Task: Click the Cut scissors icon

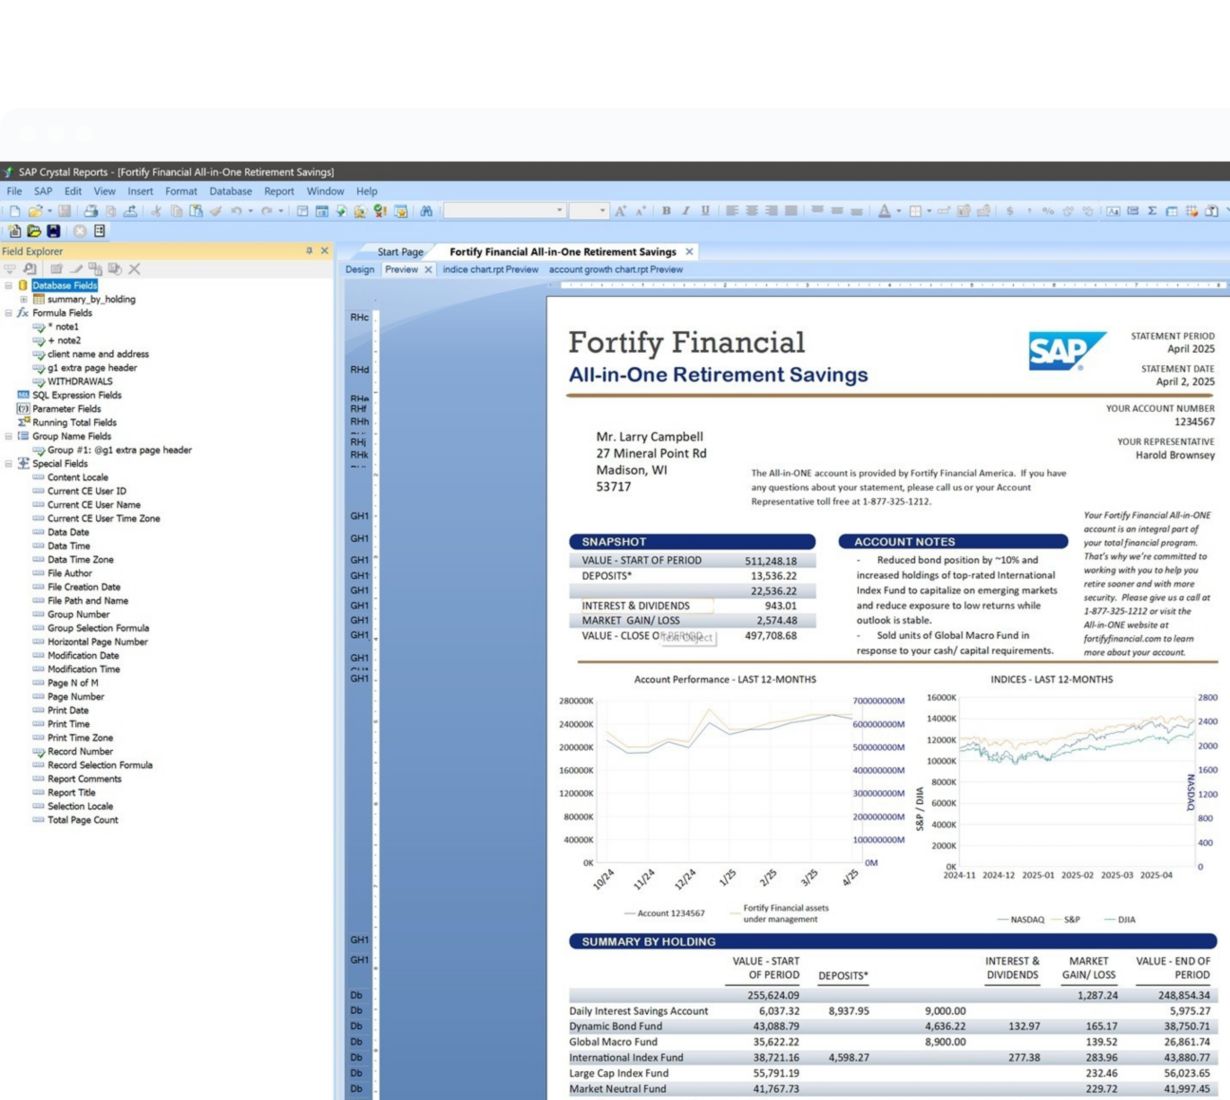Action: click(156, 211)
